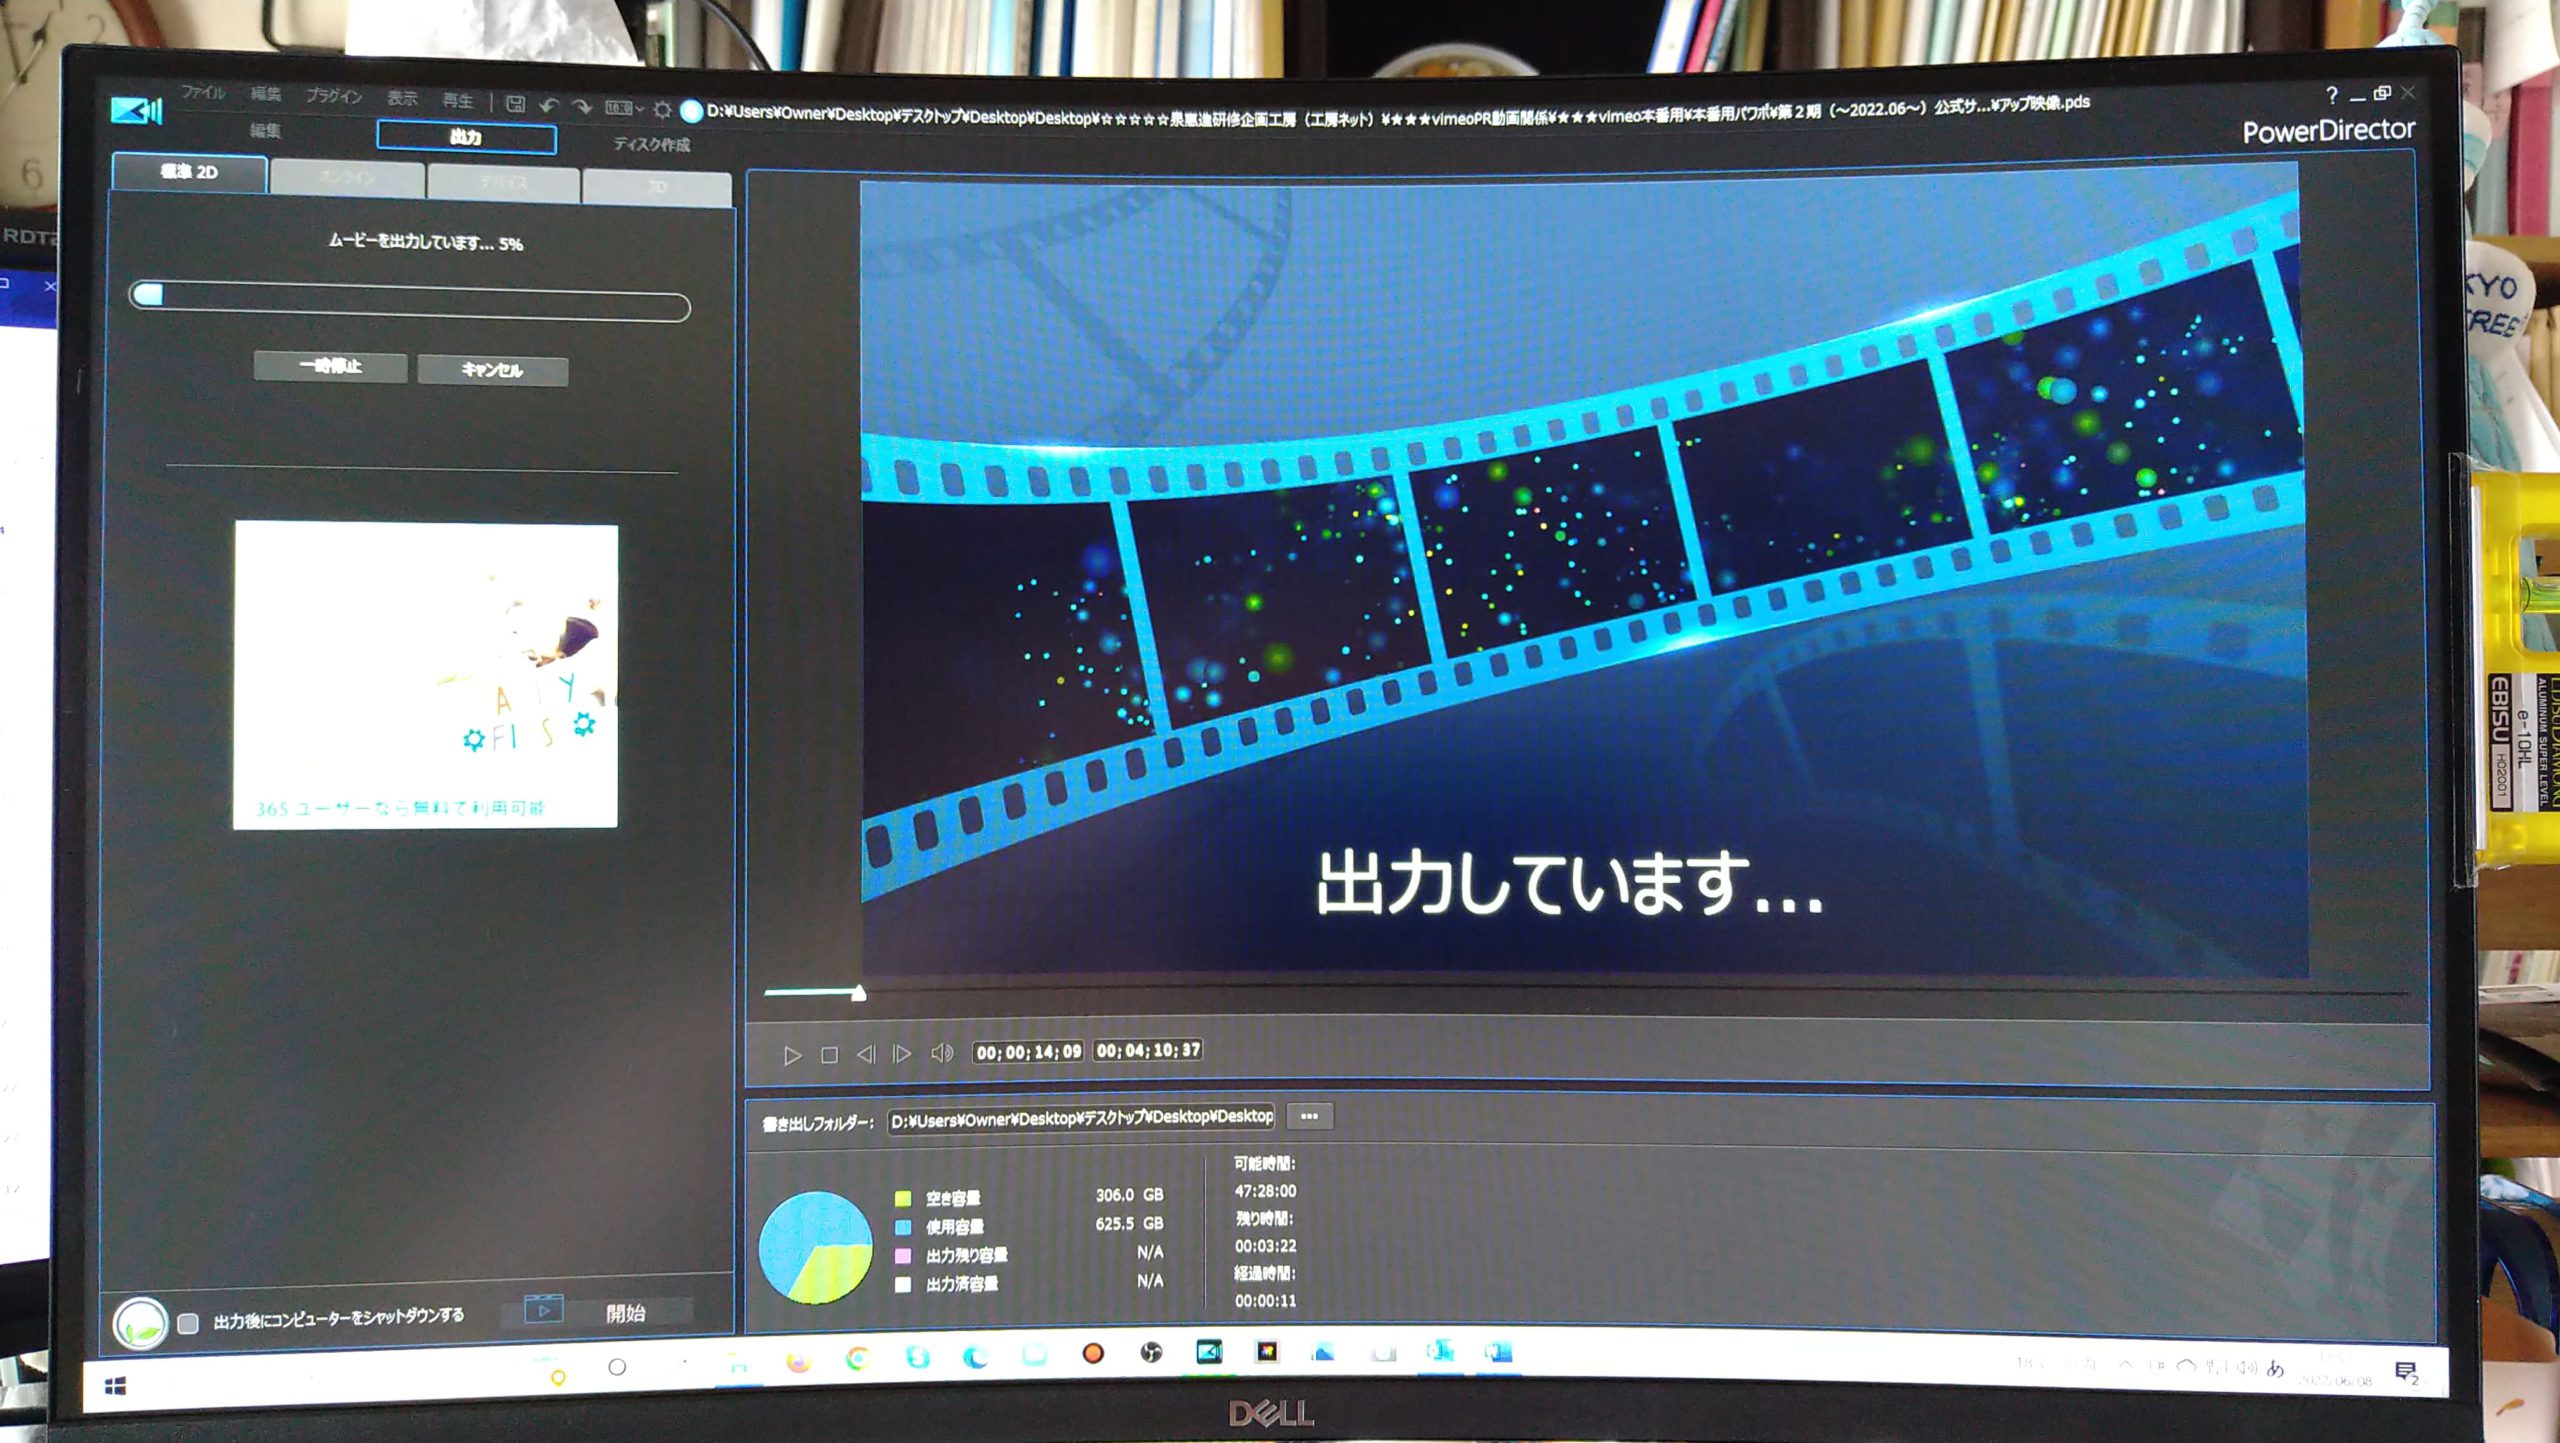2560x1443 pixels.
Task: Click the 00:03:22 remaining time value
Action: pyautogui.click(x=1265, y=1246)
